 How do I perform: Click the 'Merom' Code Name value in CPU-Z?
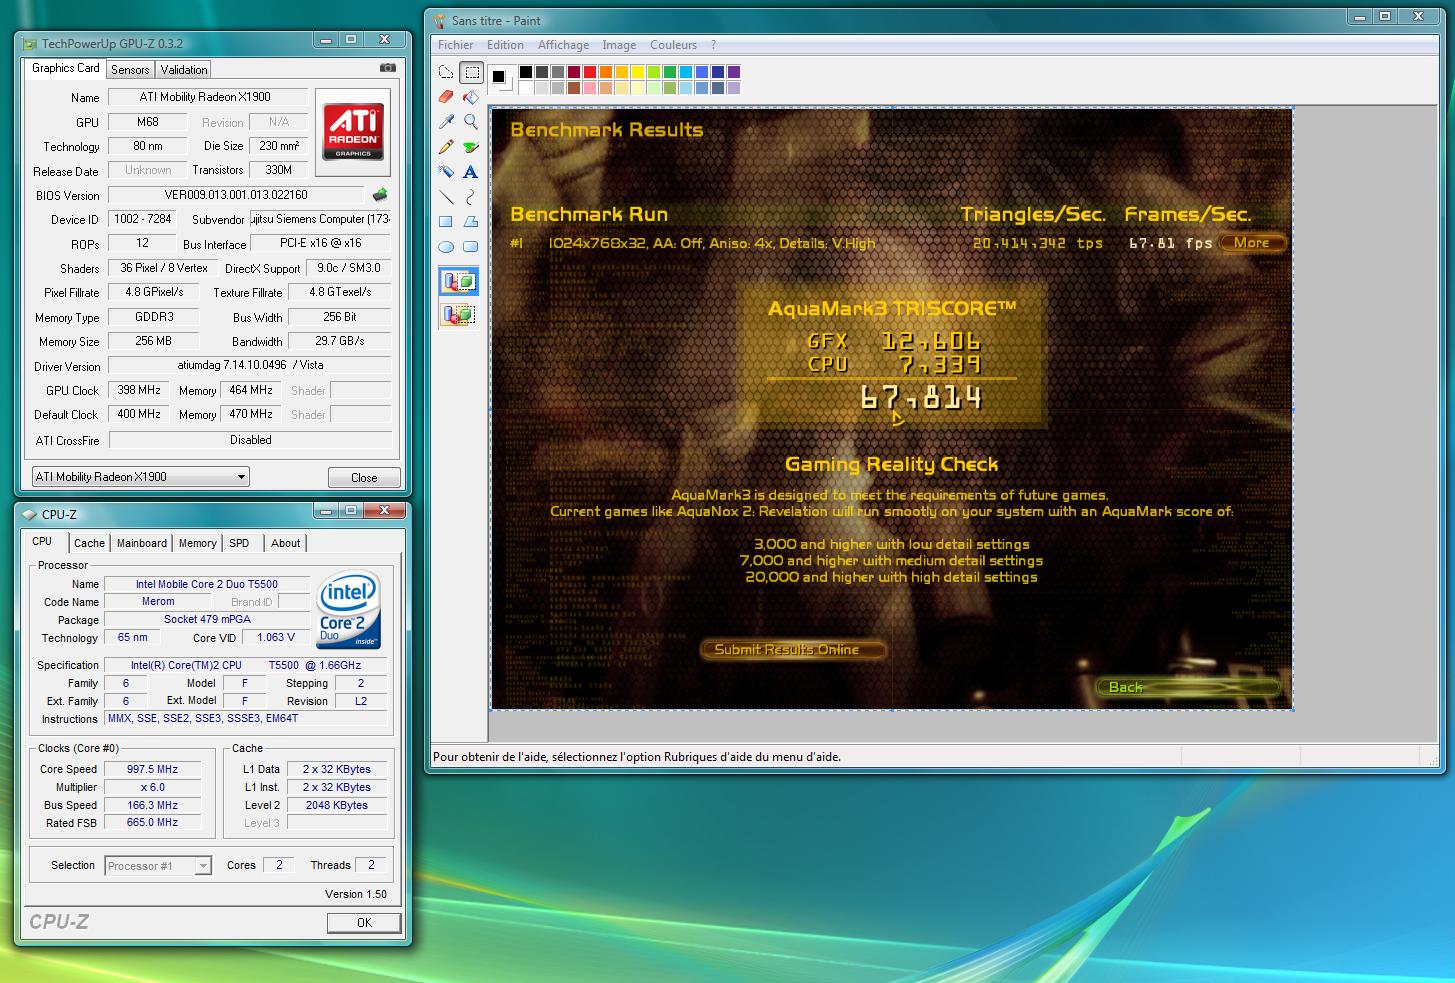pyautogui.click(x=158, y=602)
